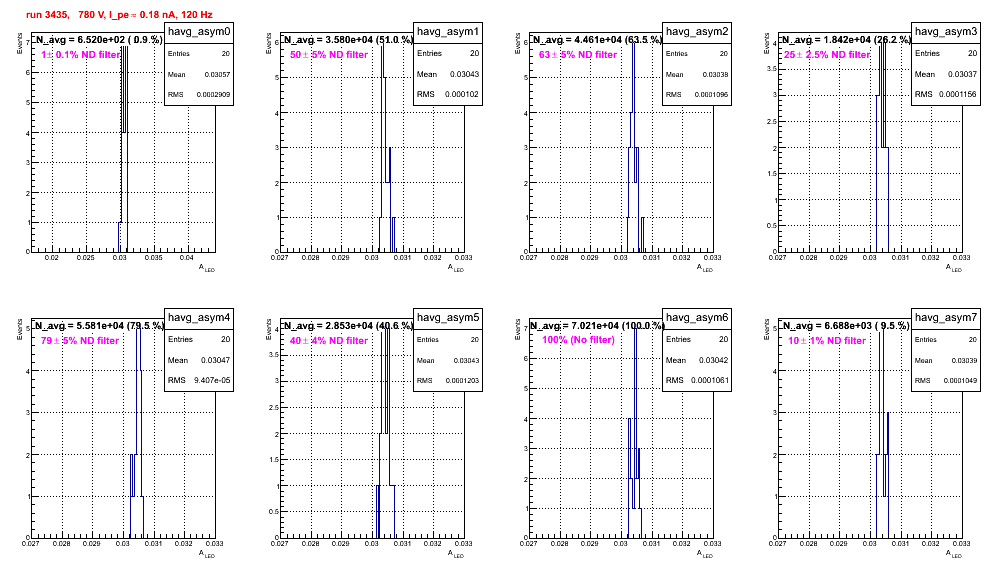Select the 'N_avg = 6.520e+02 ( 0.9.%)' label
This screenshot has width=996, height=572.
[98, 39]
